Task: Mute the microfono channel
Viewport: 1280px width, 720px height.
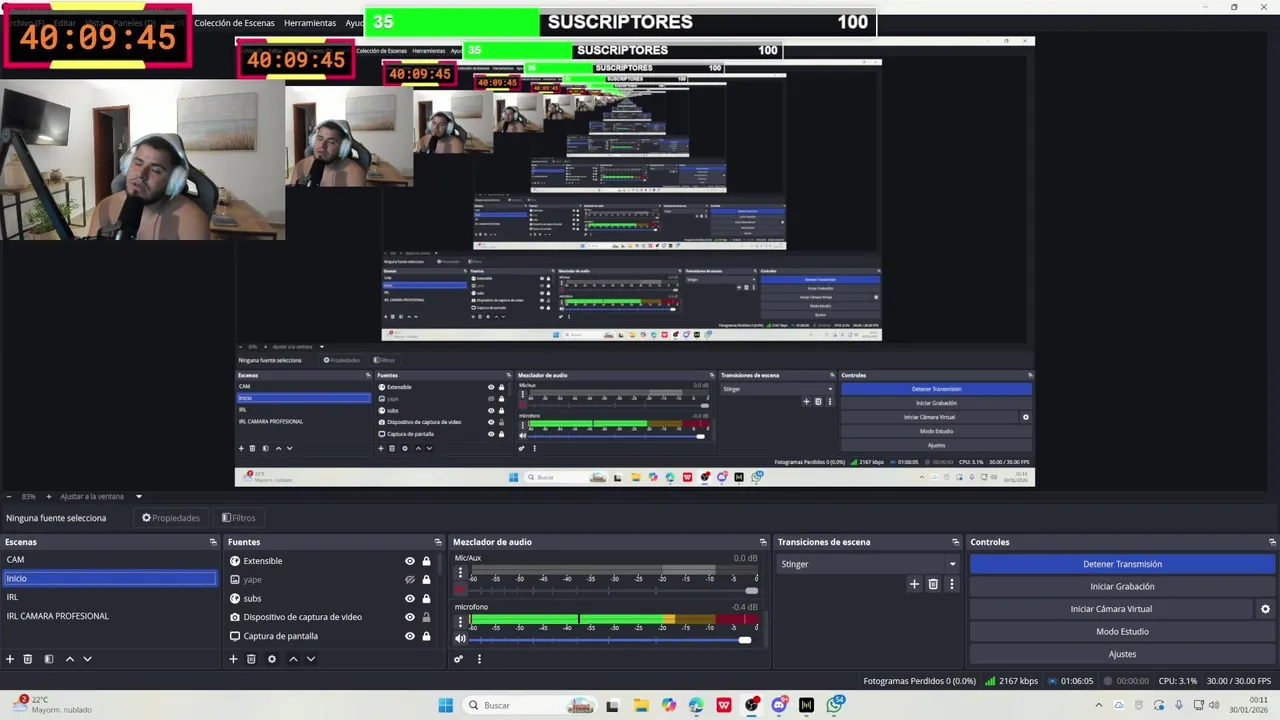Action: [460, 639]
